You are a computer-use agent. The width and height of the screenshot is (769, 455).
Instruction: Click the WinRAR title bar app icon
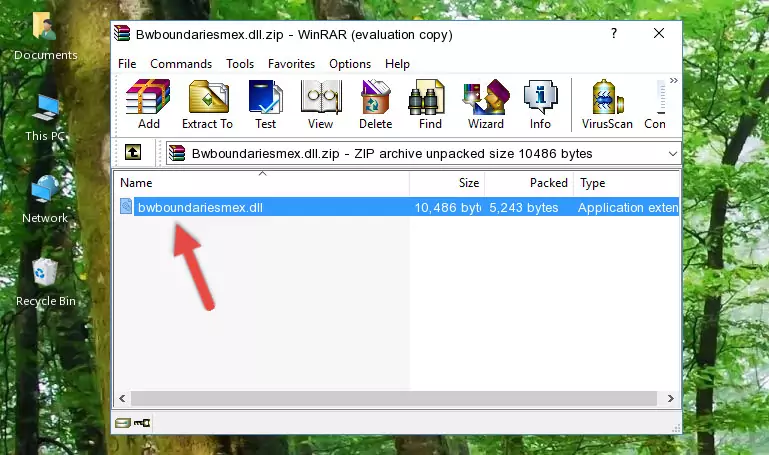click(x=122, y=34)
